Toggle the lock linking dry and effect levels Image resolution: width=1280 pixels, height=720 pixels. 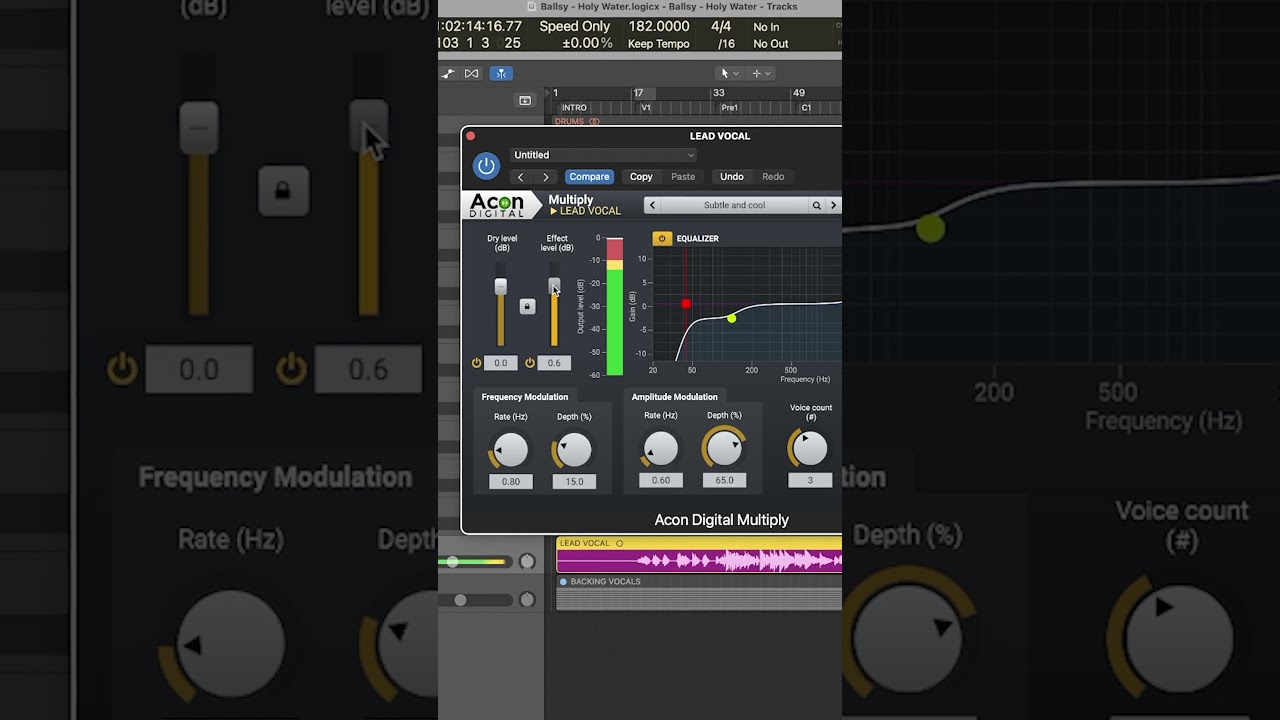point(527,306)
